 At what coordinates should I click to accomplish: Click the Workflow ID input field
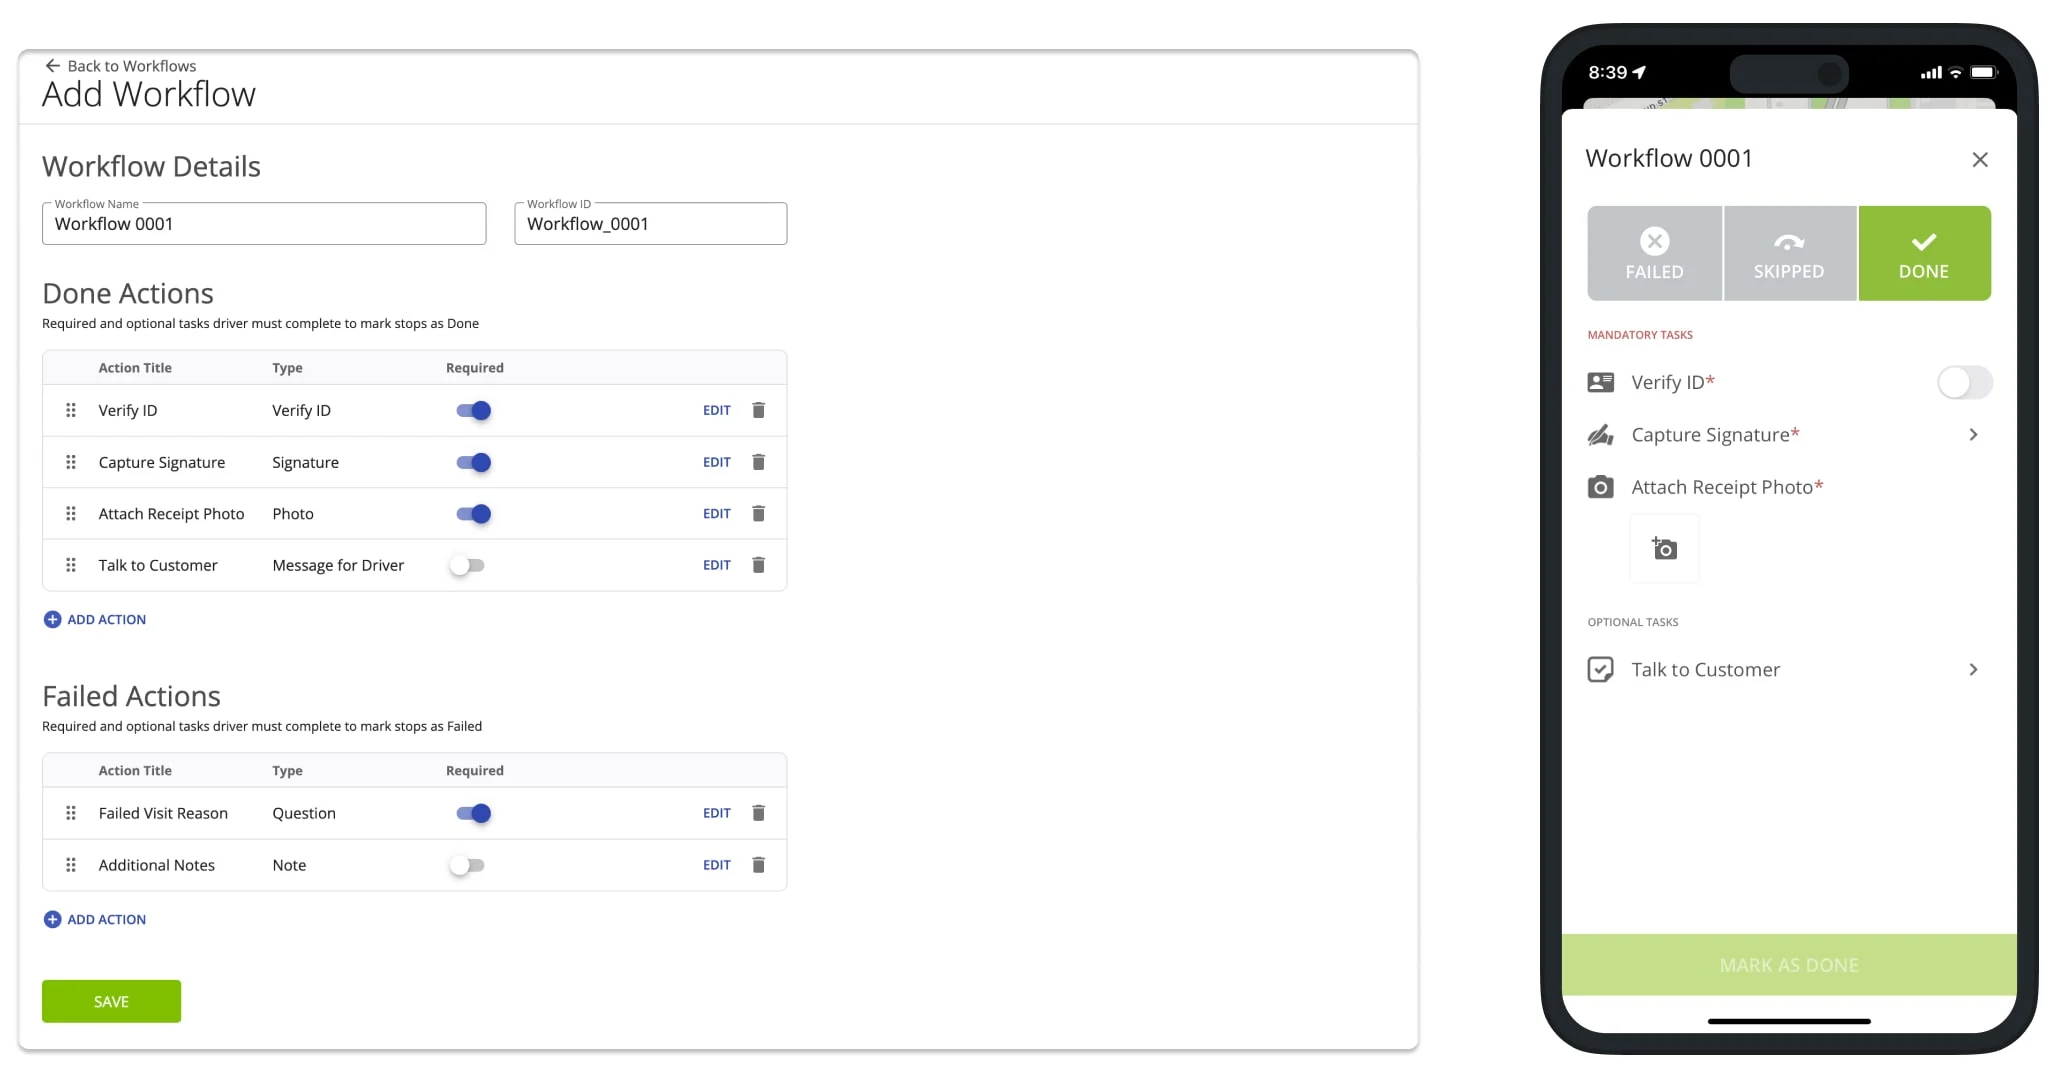click(x=650, y=224)
